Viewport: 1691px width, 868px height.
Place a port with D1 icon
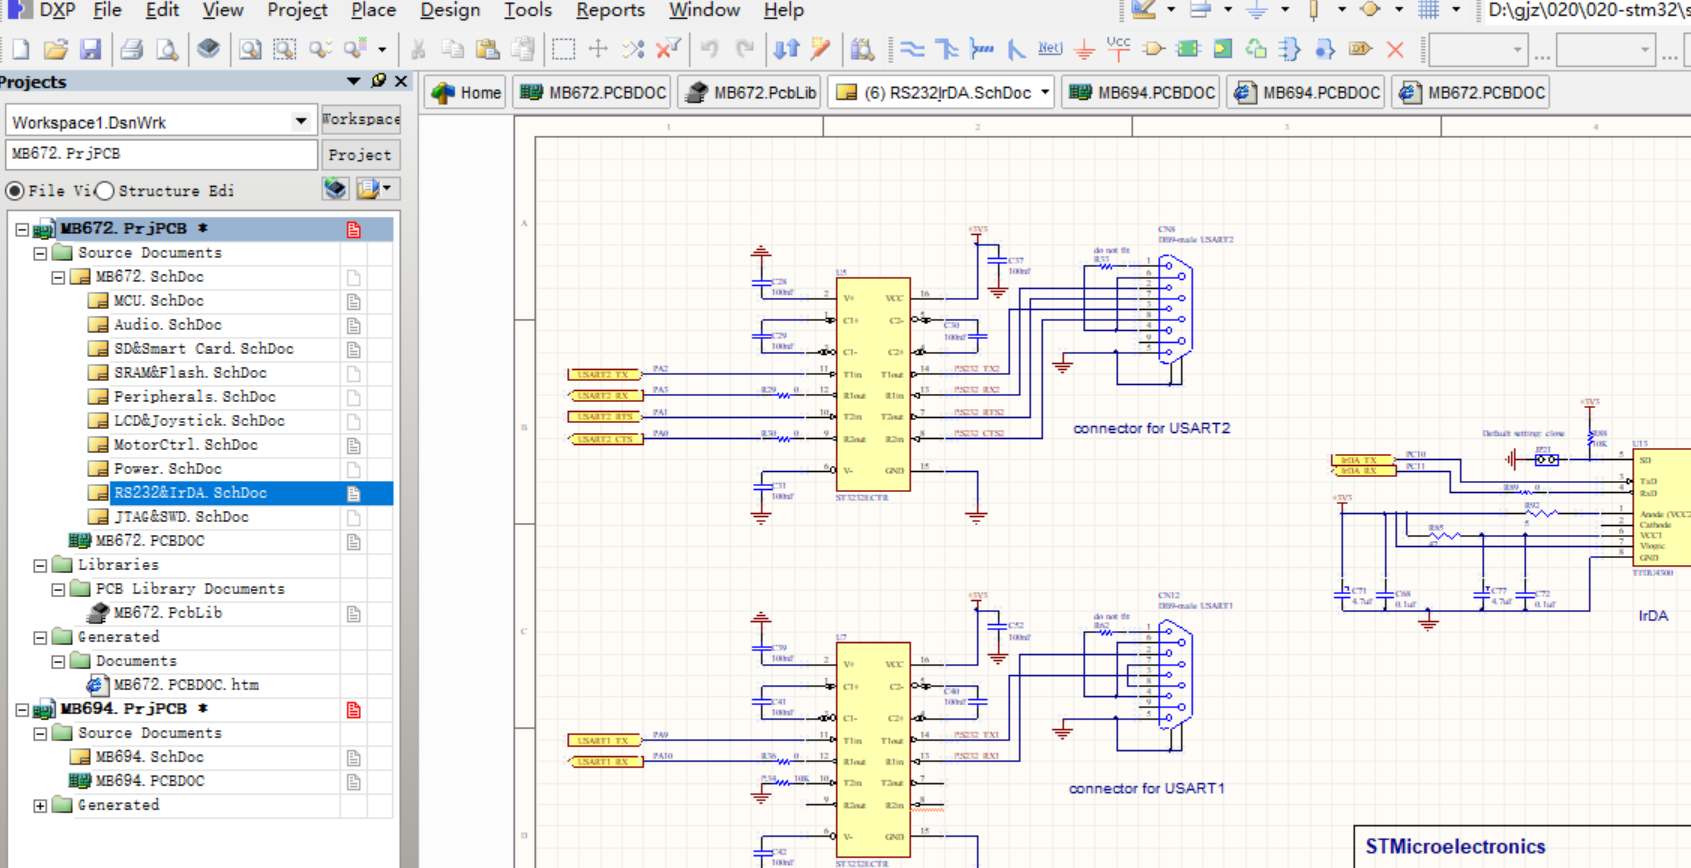tap(1359, 49)
